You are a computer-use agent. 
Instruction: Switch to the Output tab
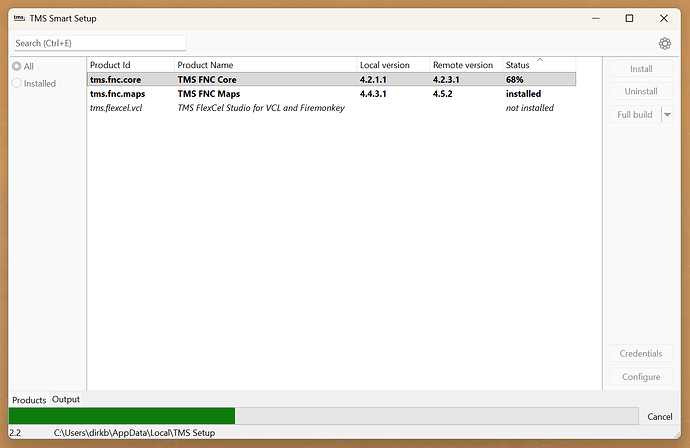(66, 399)
